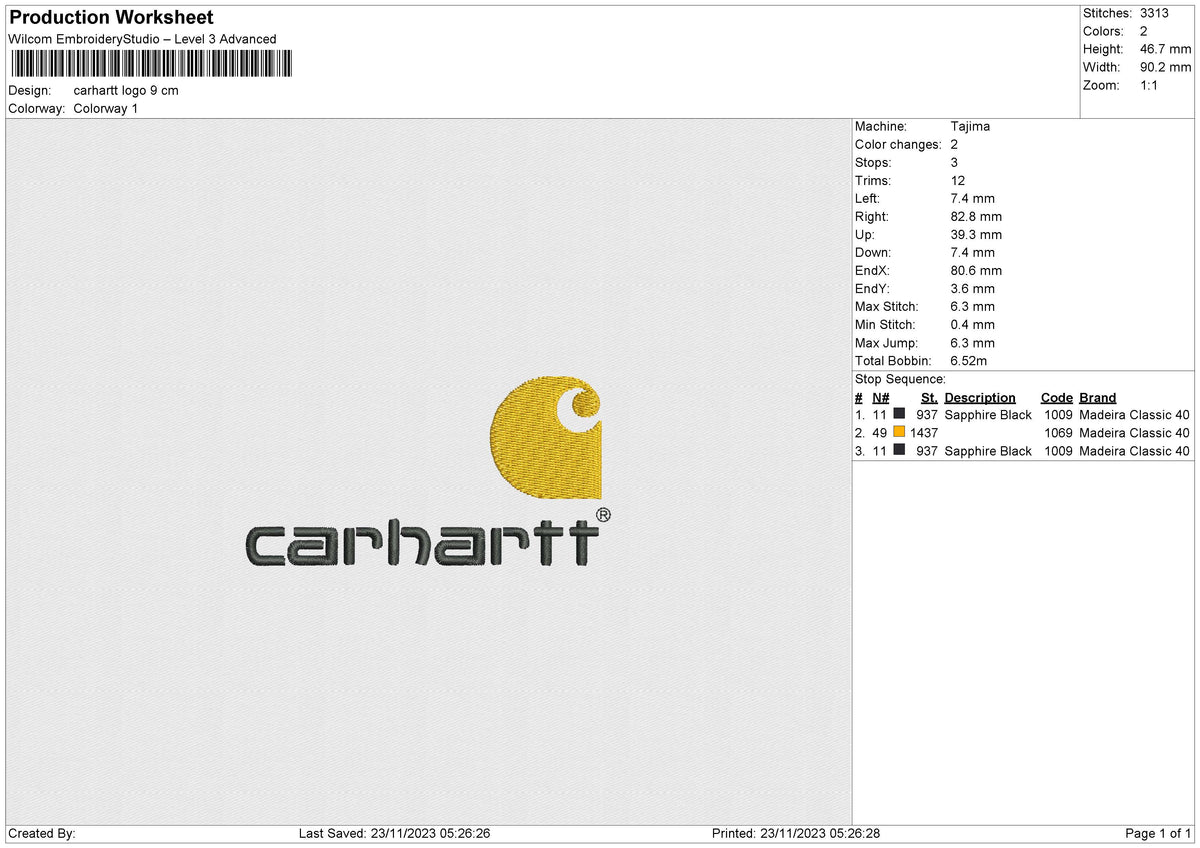This screenshot has height=848, width=1200.
Task: Click the Machine value Tajima
Action: click(x=970, y=127)
